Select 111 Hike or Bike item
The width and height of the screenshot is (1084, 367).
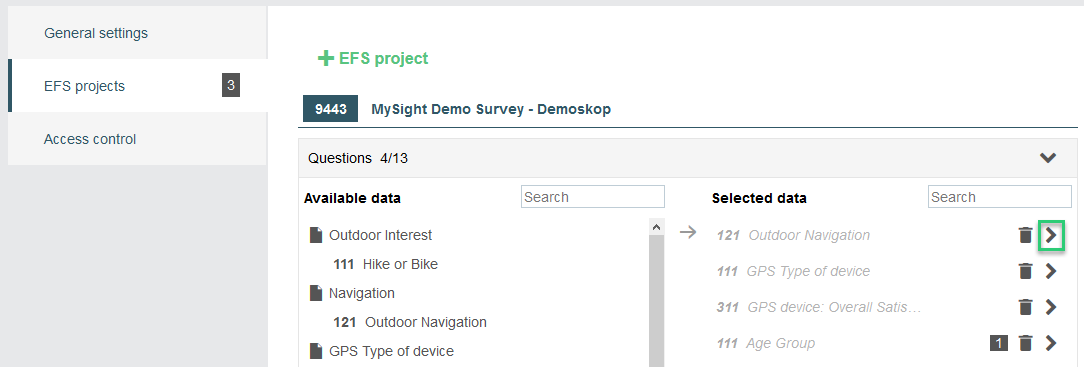(x=385, y=264)
